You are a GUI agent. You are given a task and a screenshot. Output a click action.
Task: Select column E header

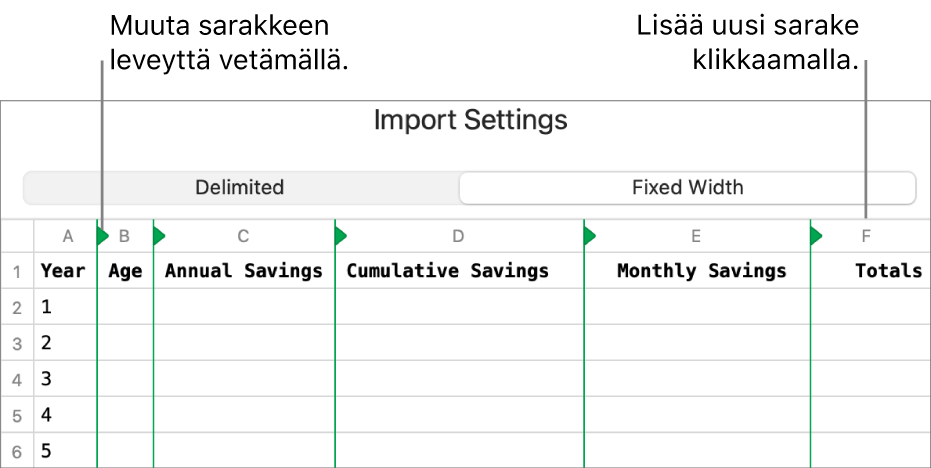[x=696, y=237]
